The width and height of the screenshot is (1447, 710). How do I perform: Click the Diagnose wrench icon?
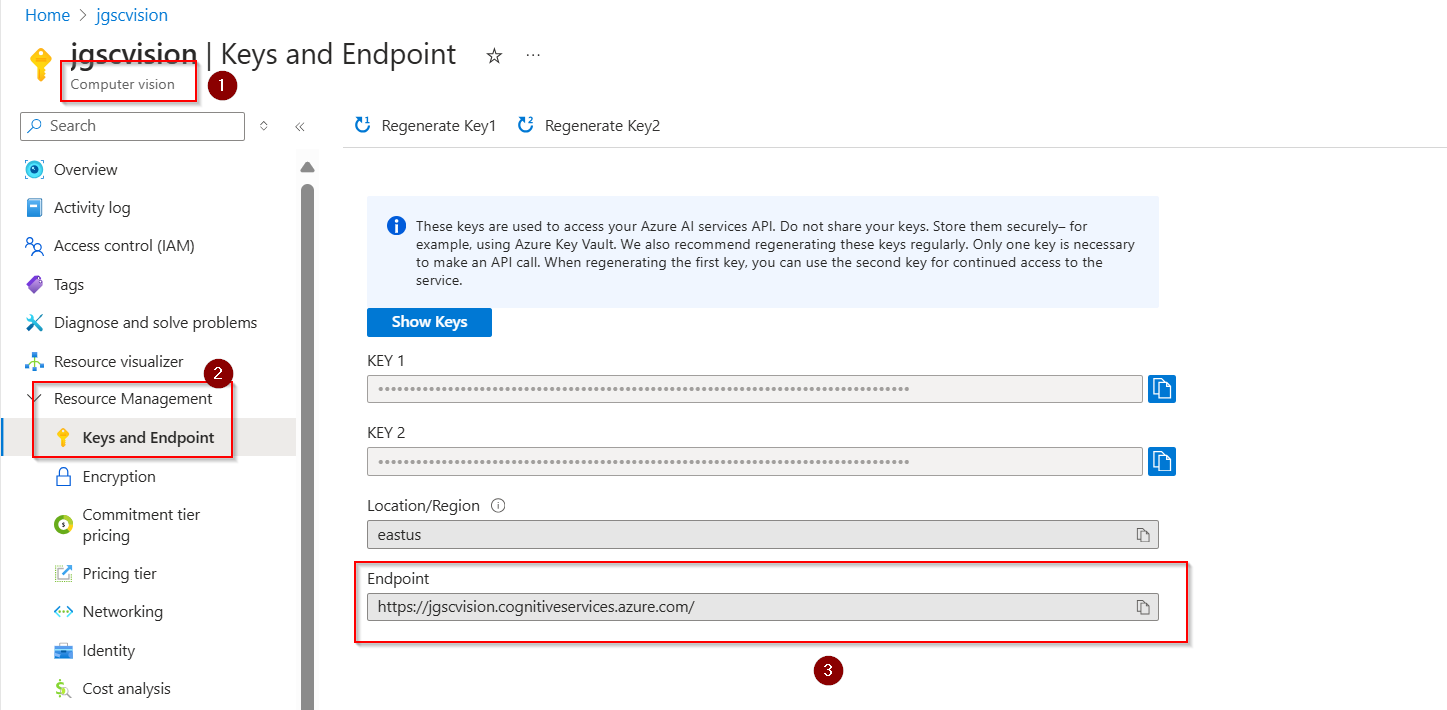(35, 323)
